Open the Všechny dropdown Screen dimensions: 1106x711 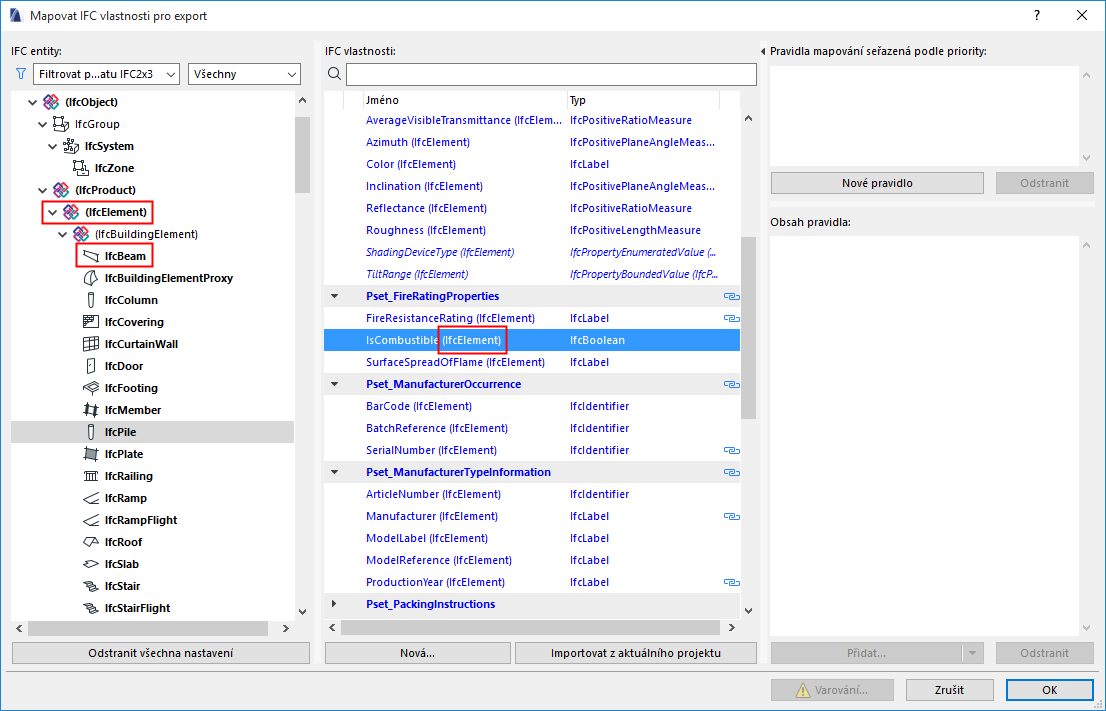tap(244, 74)
